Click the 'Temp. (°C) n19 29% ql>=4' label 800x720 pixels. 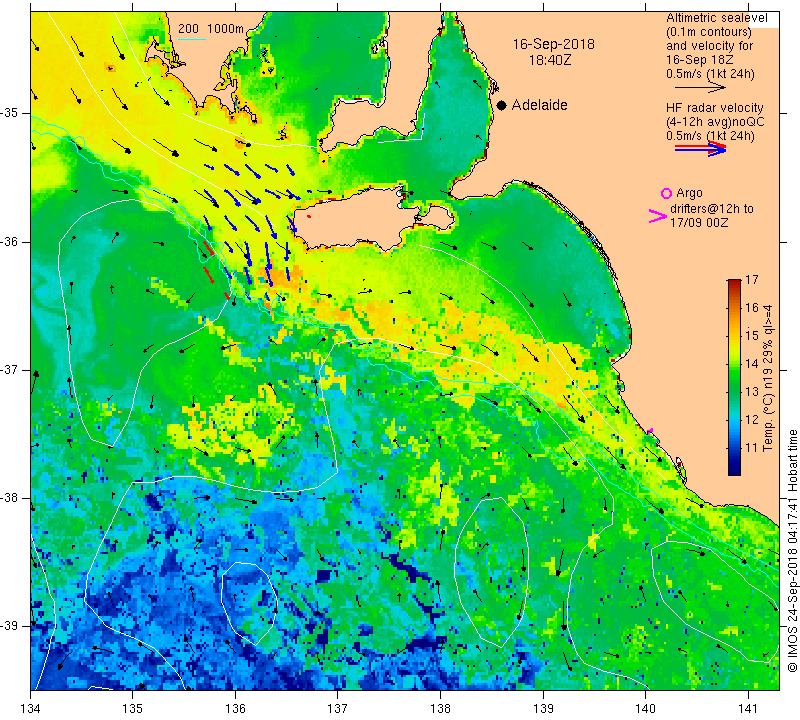[768, 378]
